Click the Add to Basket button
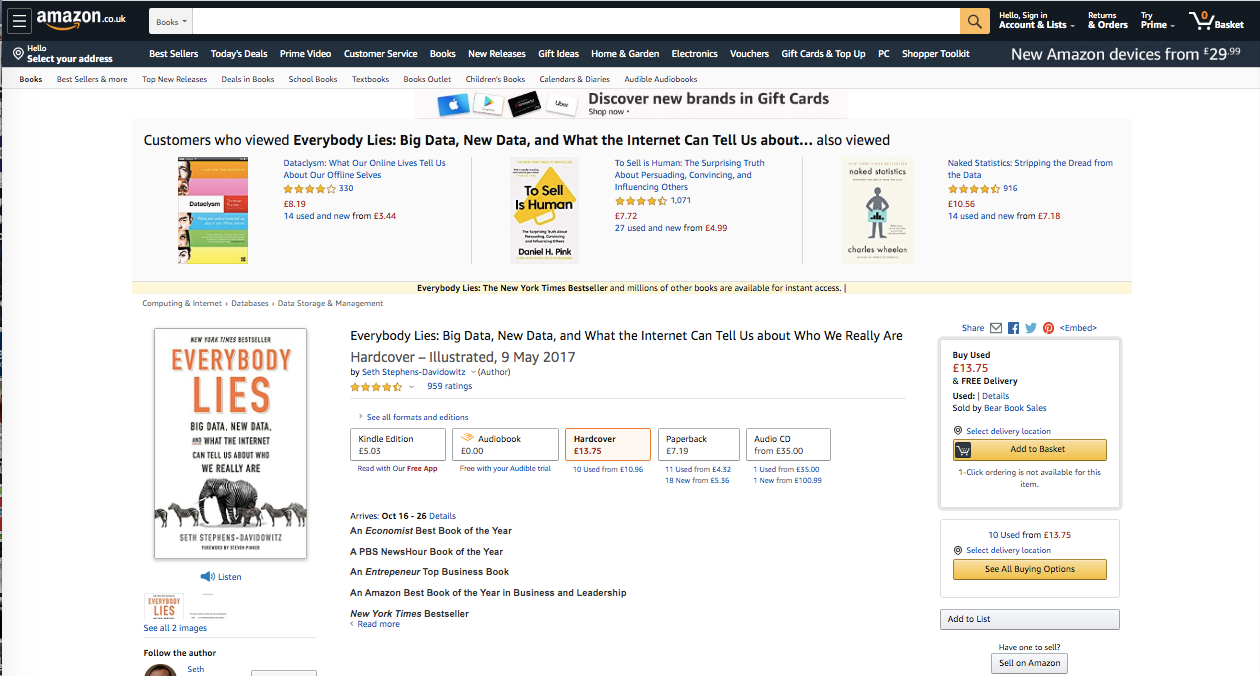The width and height of the screenshot is (1260, 676). click(x=1030, y=450)
